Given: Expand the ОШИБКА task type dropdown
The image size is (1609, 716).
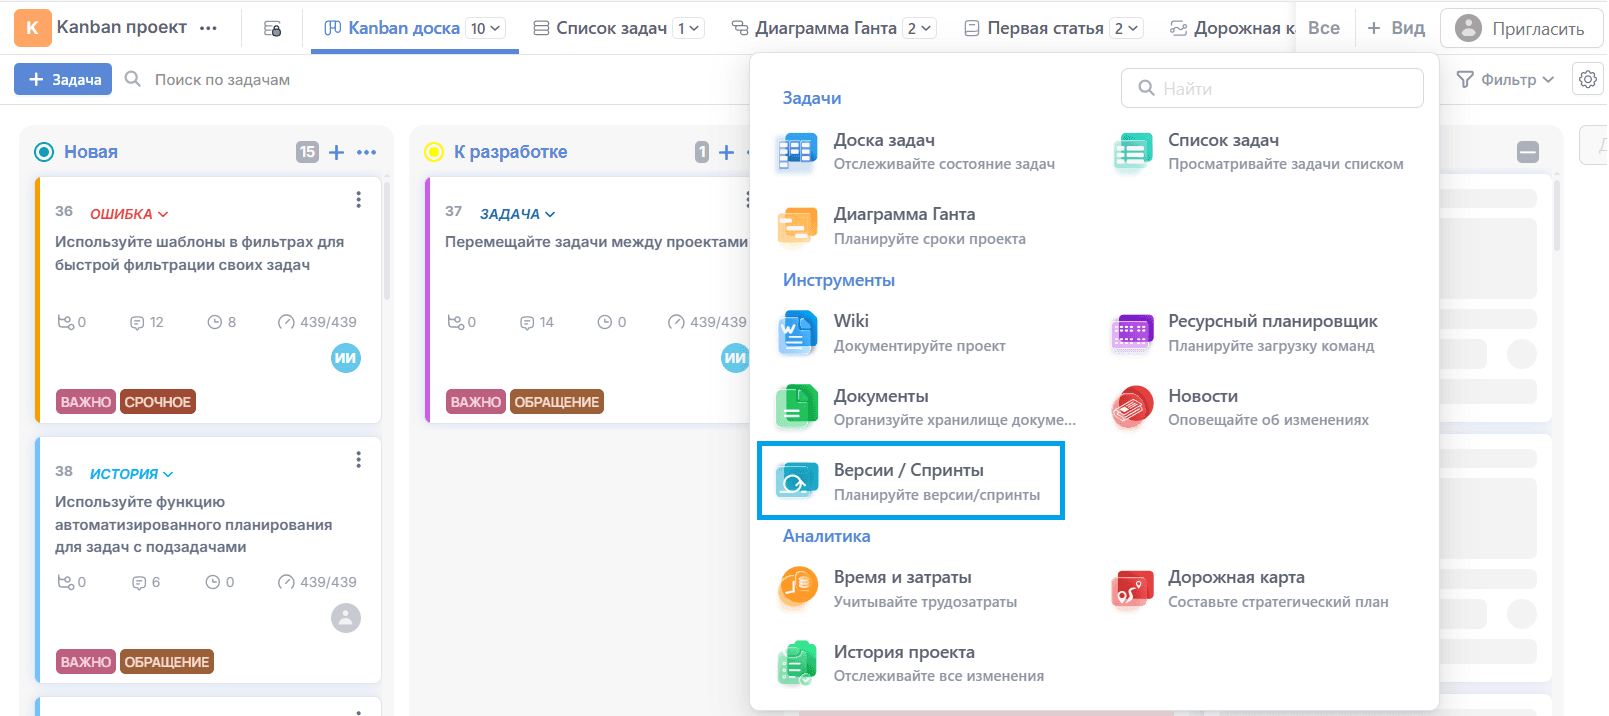Looking at the screenshot, I should [129, 214].
